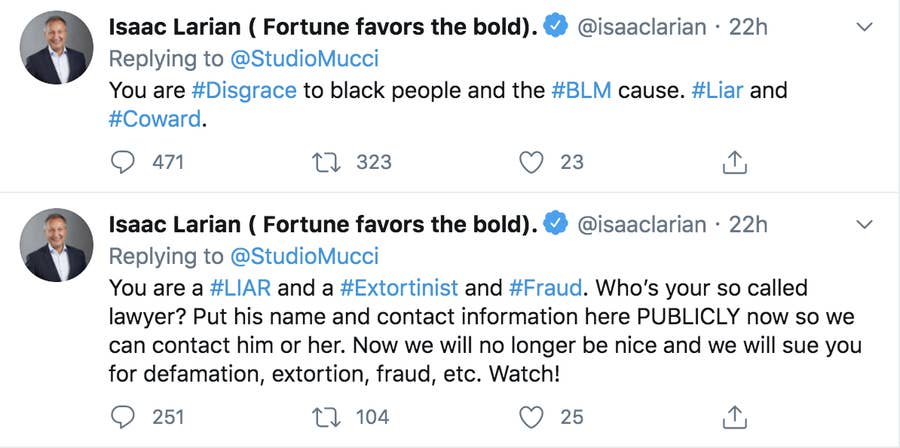Reply to the #LIAR defamation tweet
Viewport: 900px width, 448px height.
[123, 416]
